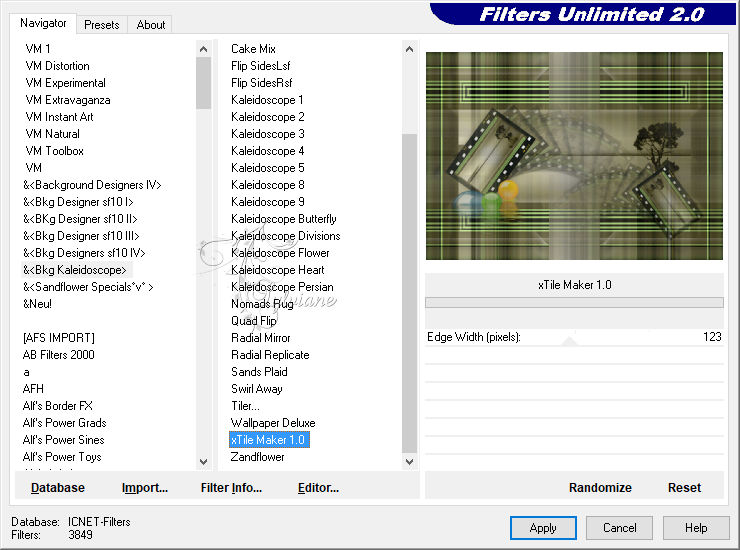Choose Radial Mirror filter
The height and width of the screenshot is (550, 740).
pos(261,338)
